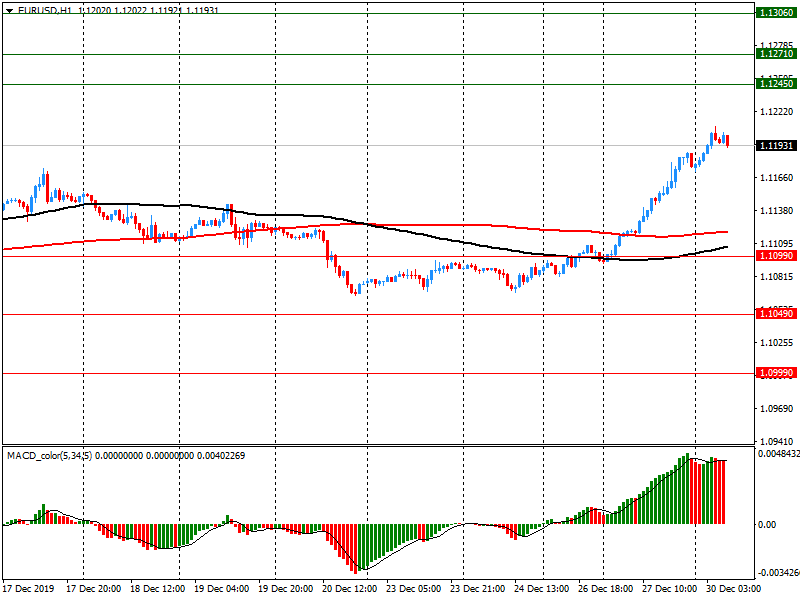The width and height of the screenshot is (800, 600).
Task: Click the MACD_color(5,34,5) indicator label
Action: point(55,456)
